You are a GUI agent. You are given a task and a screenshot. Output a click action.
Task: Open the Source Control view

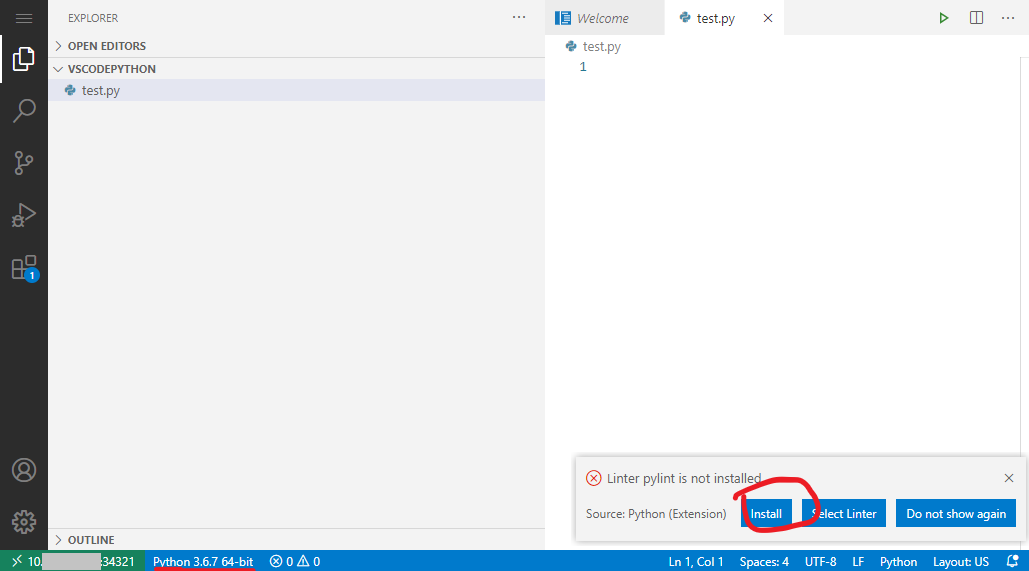[x=24, y=163]
